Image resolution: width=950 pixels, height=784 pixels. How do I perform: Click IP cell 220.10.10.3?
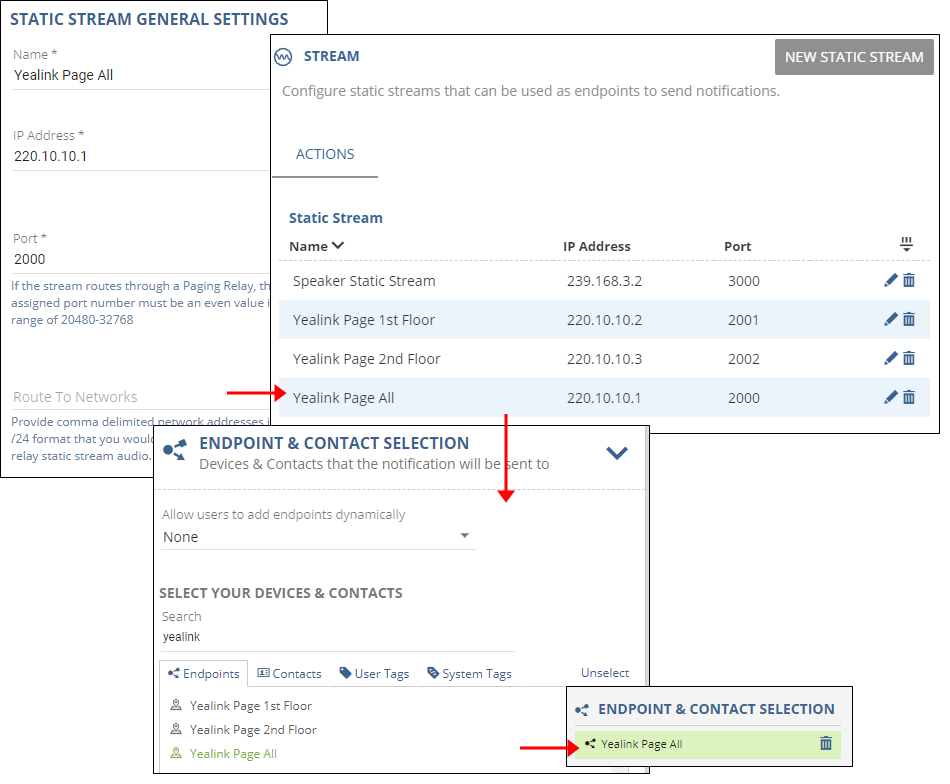(604, 359)
